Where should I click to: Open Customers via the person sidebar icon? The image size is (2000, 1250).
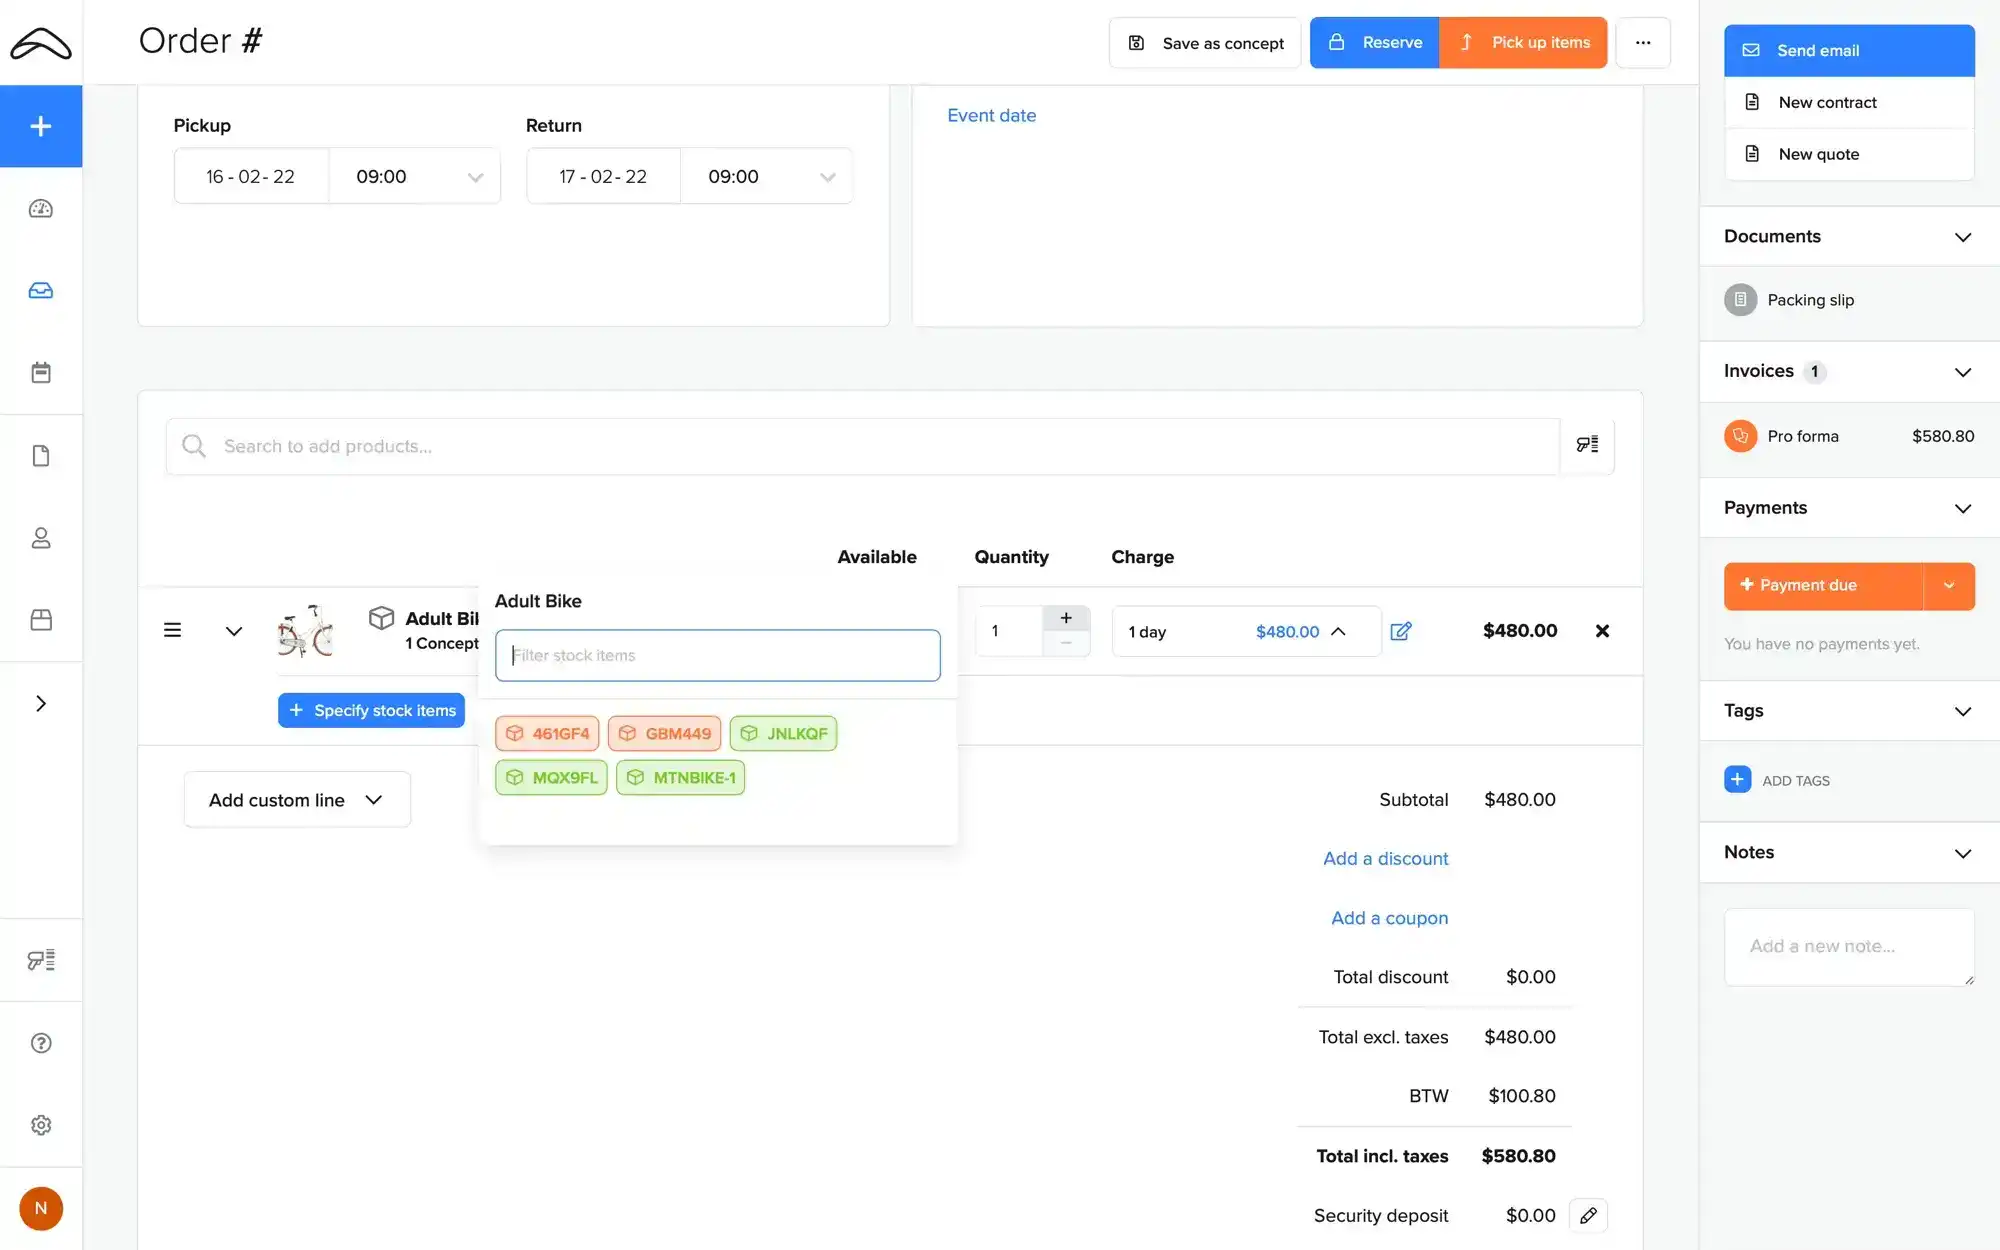point(41,538)
